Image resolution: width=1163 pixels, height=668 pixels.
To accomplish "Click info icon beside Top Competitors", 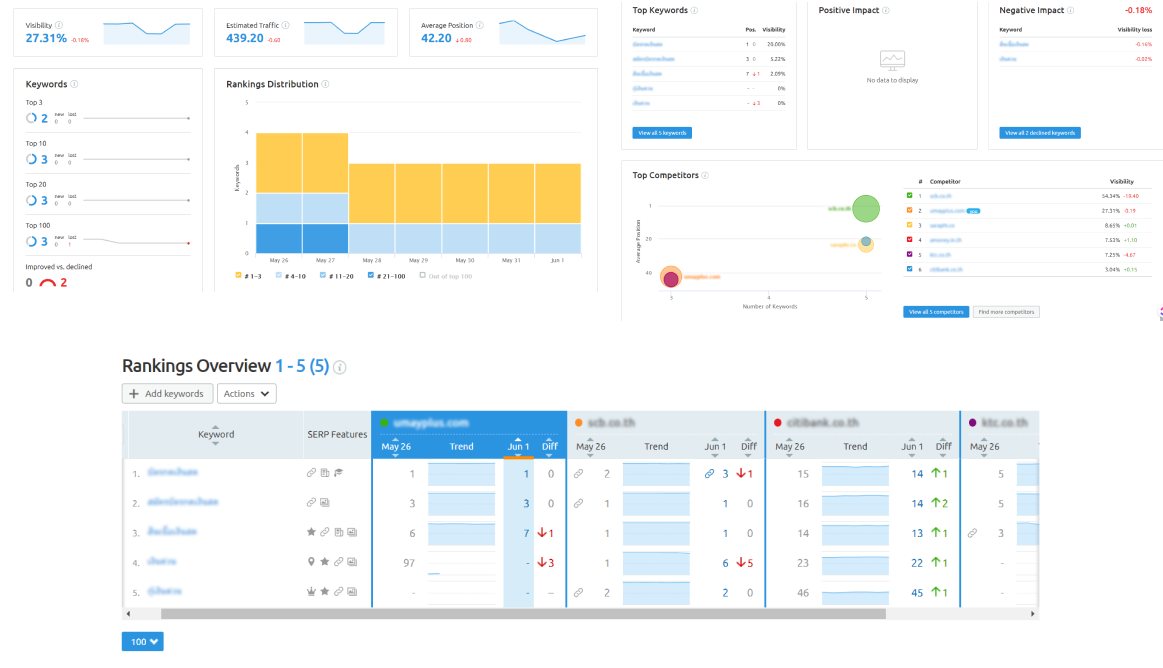I will (707, 176).
